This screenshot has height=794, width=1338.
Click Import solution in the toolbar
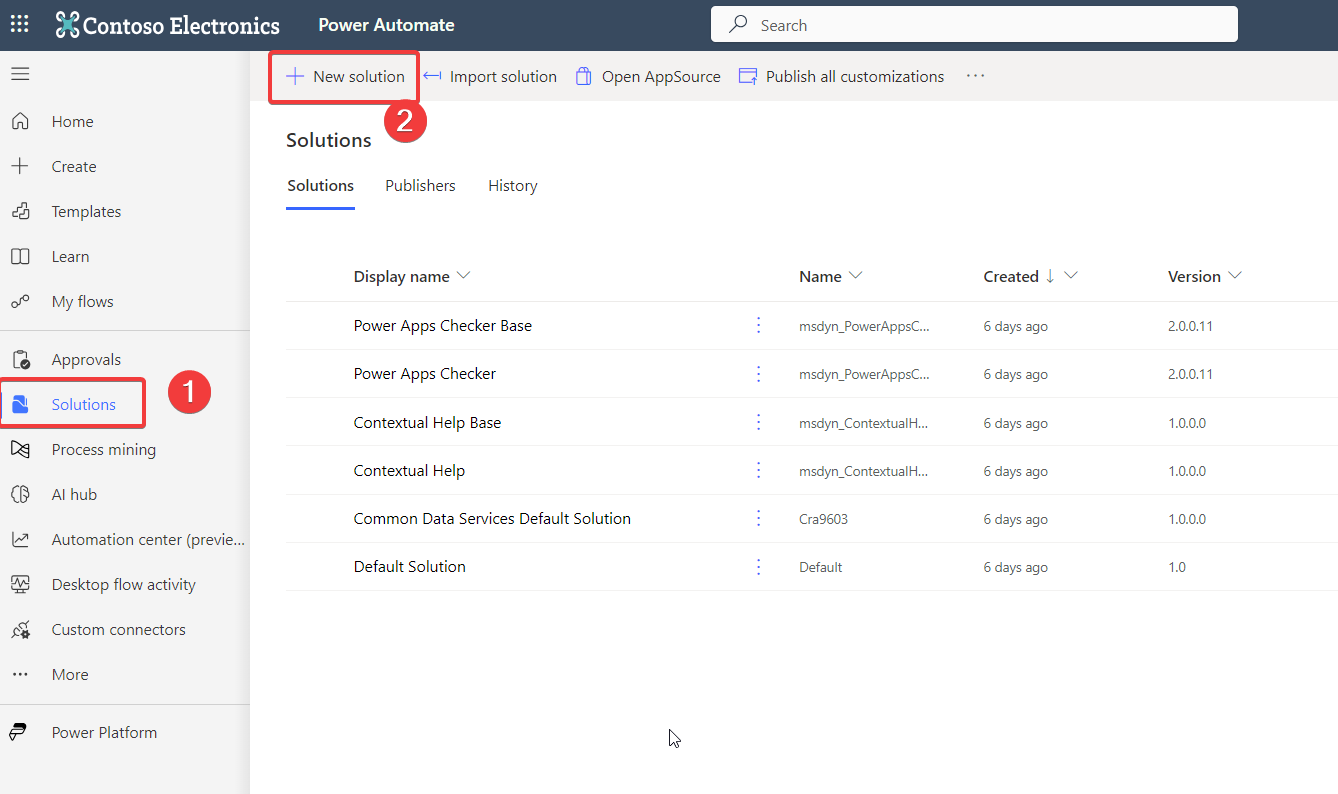[x=490, y=77]
